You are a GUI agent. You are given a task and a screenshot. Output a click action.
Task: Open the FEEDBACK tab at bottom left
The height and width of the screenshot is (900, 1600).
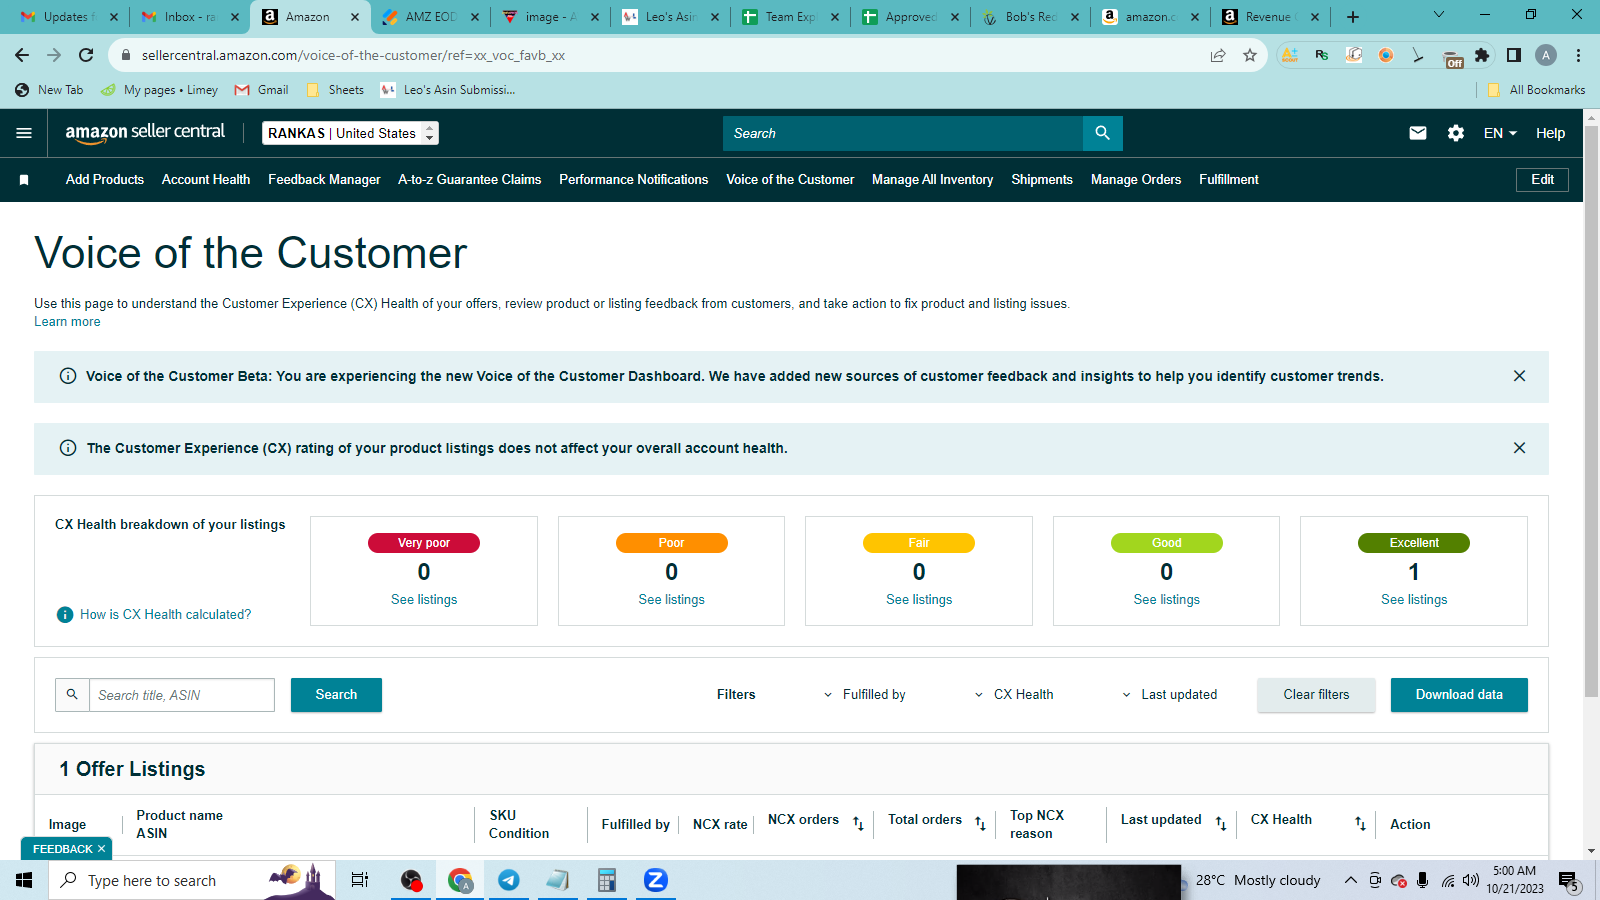coord(62,849)
